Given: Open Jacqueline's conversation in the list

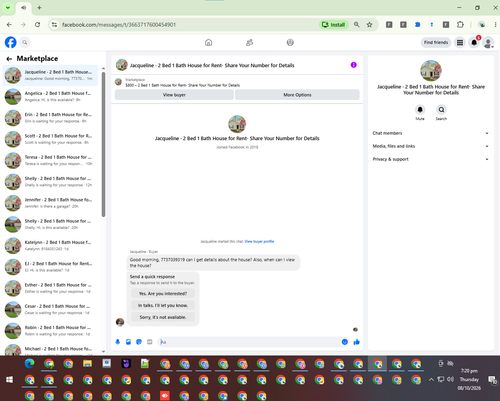Looking at the screenshot, I should 50,75.
